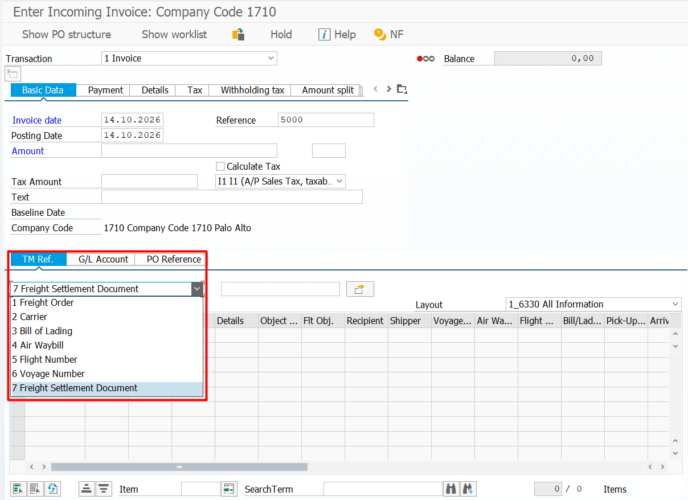Click the horizontal scrollbar thumb of the table
Screen dimensions: 688x500
pos(179,467)
